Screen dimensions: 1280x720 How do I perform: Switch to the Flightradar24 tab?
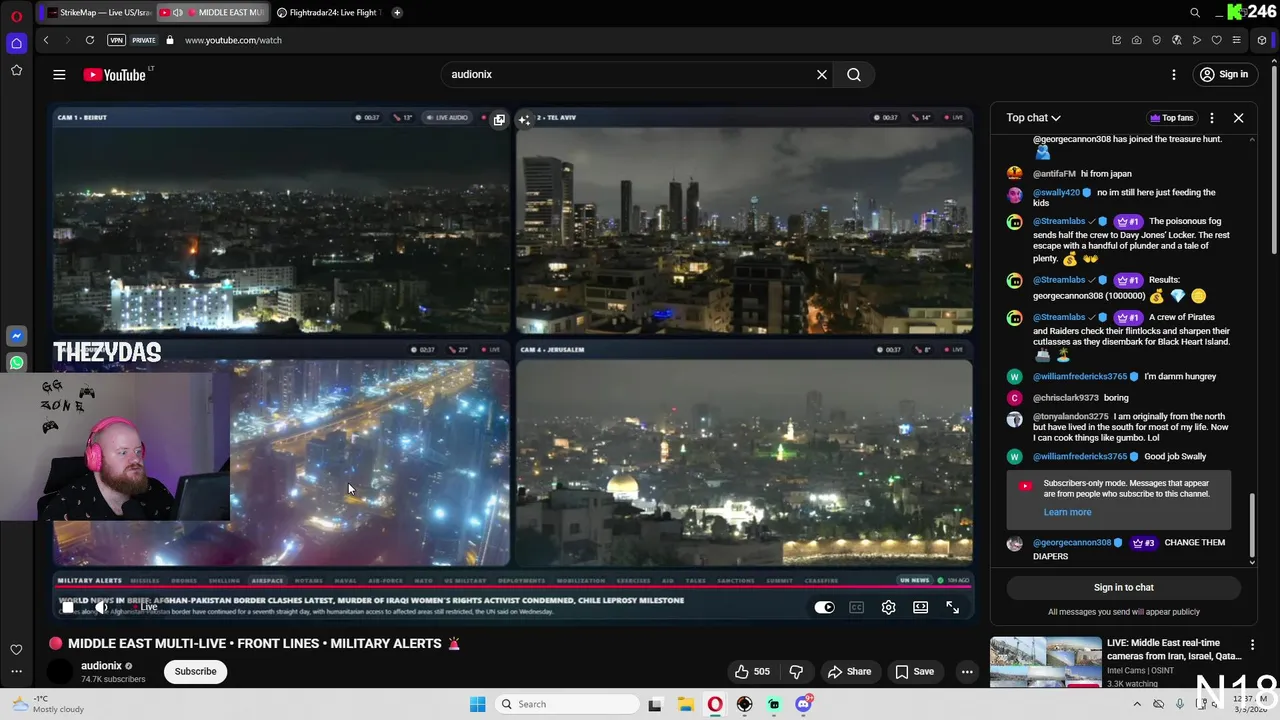(x=328, y=12)
